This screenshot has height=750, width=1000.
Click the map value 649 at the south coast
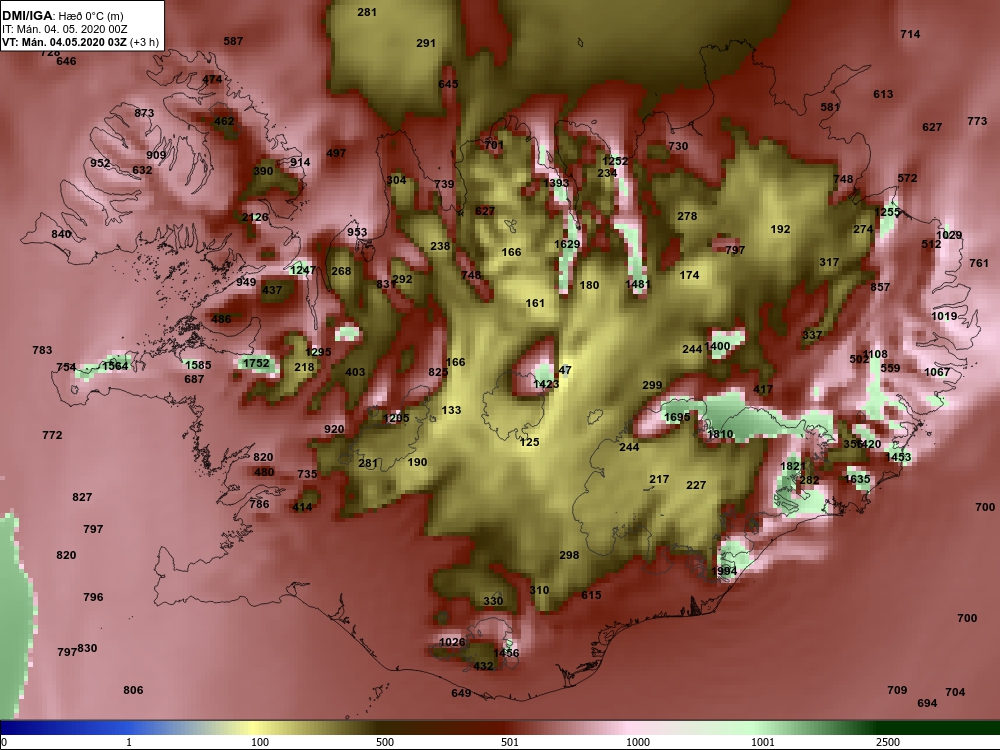click(461, 693)
